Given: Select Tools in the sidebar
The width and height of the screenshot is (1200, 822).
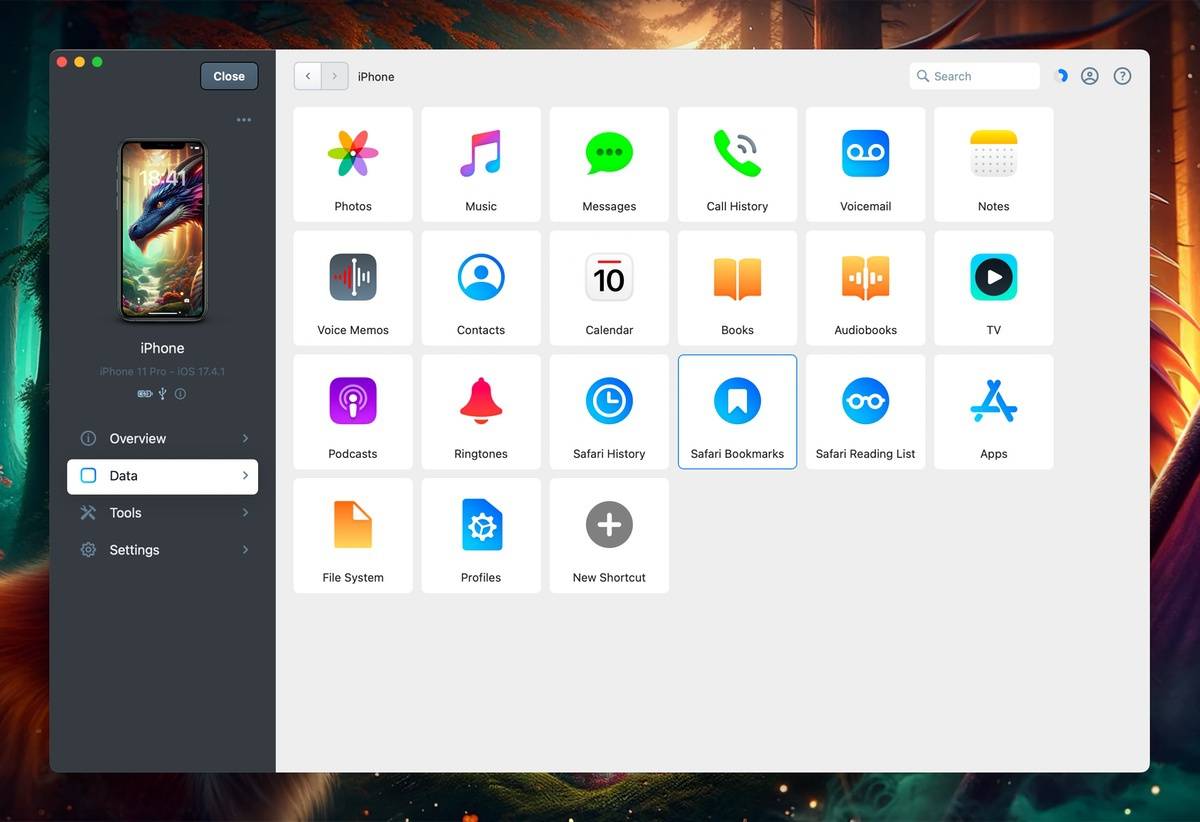Looking at the screenshot, I should (x=163, y=513).
